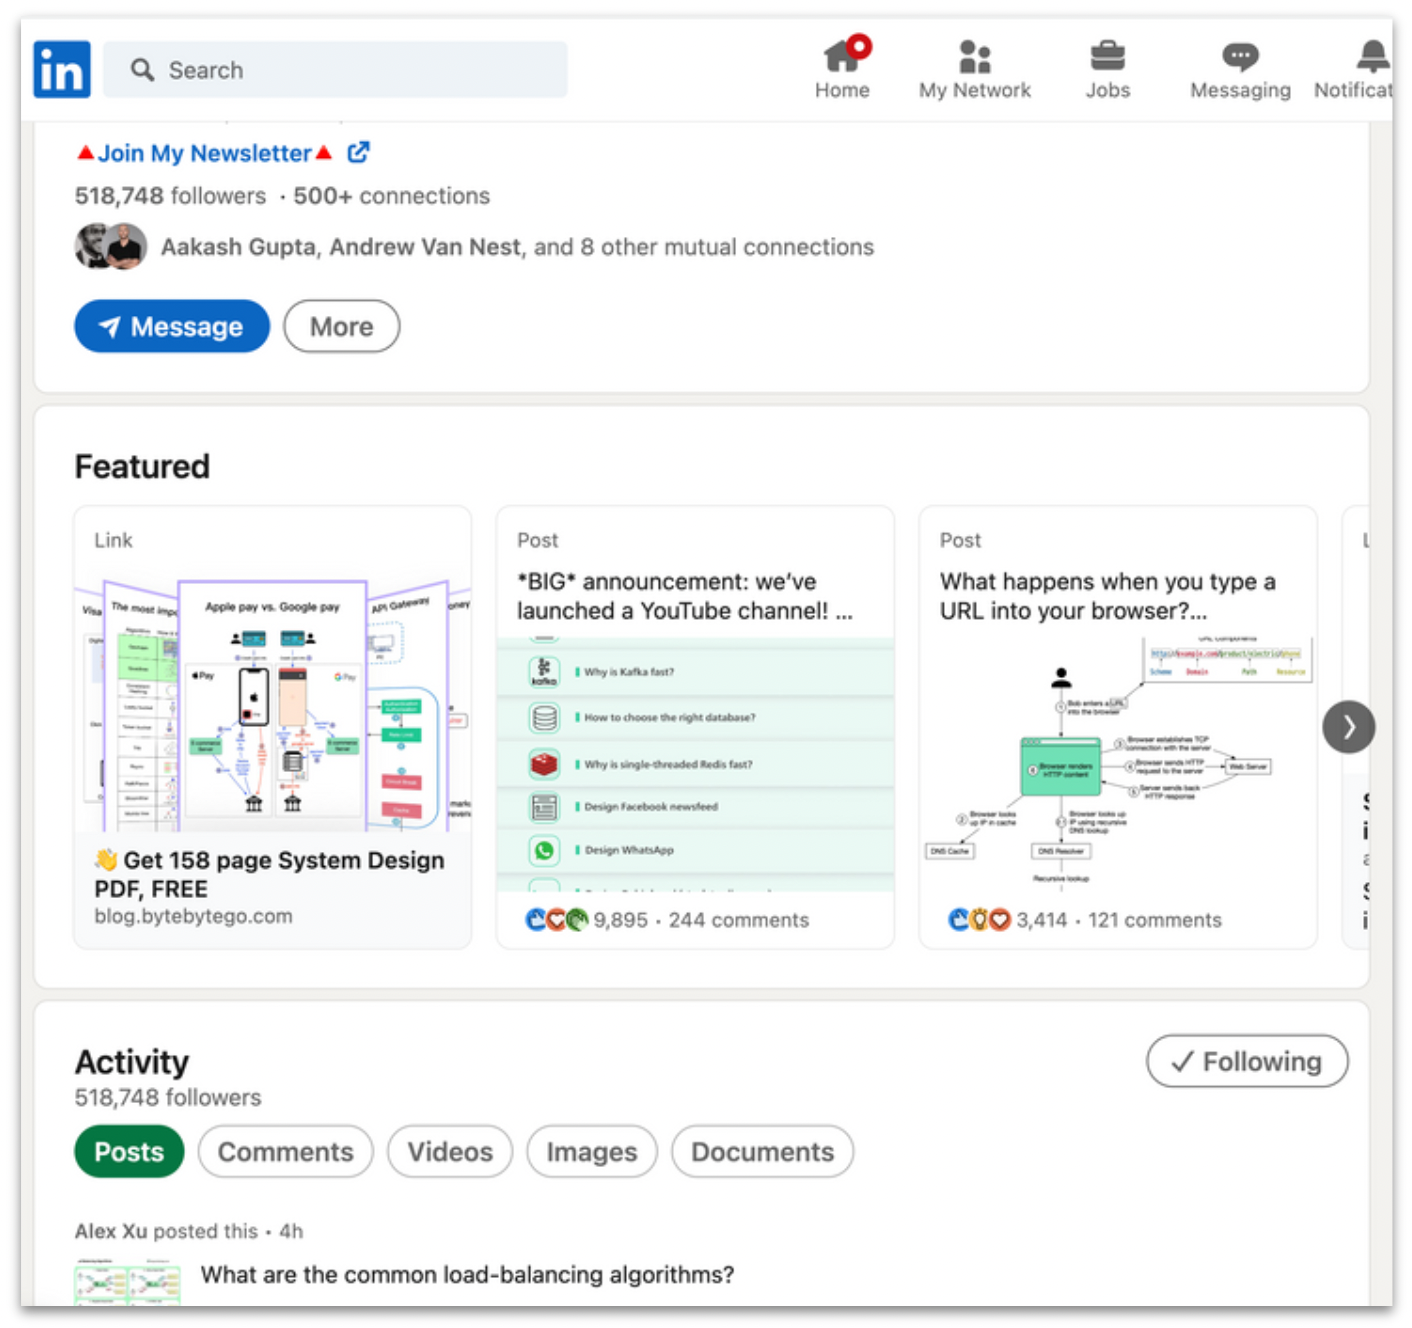The width and height of the screenshot is (1412, 1328).
Task: Click reaction icons on URL browser post
Action: (980, 920)
